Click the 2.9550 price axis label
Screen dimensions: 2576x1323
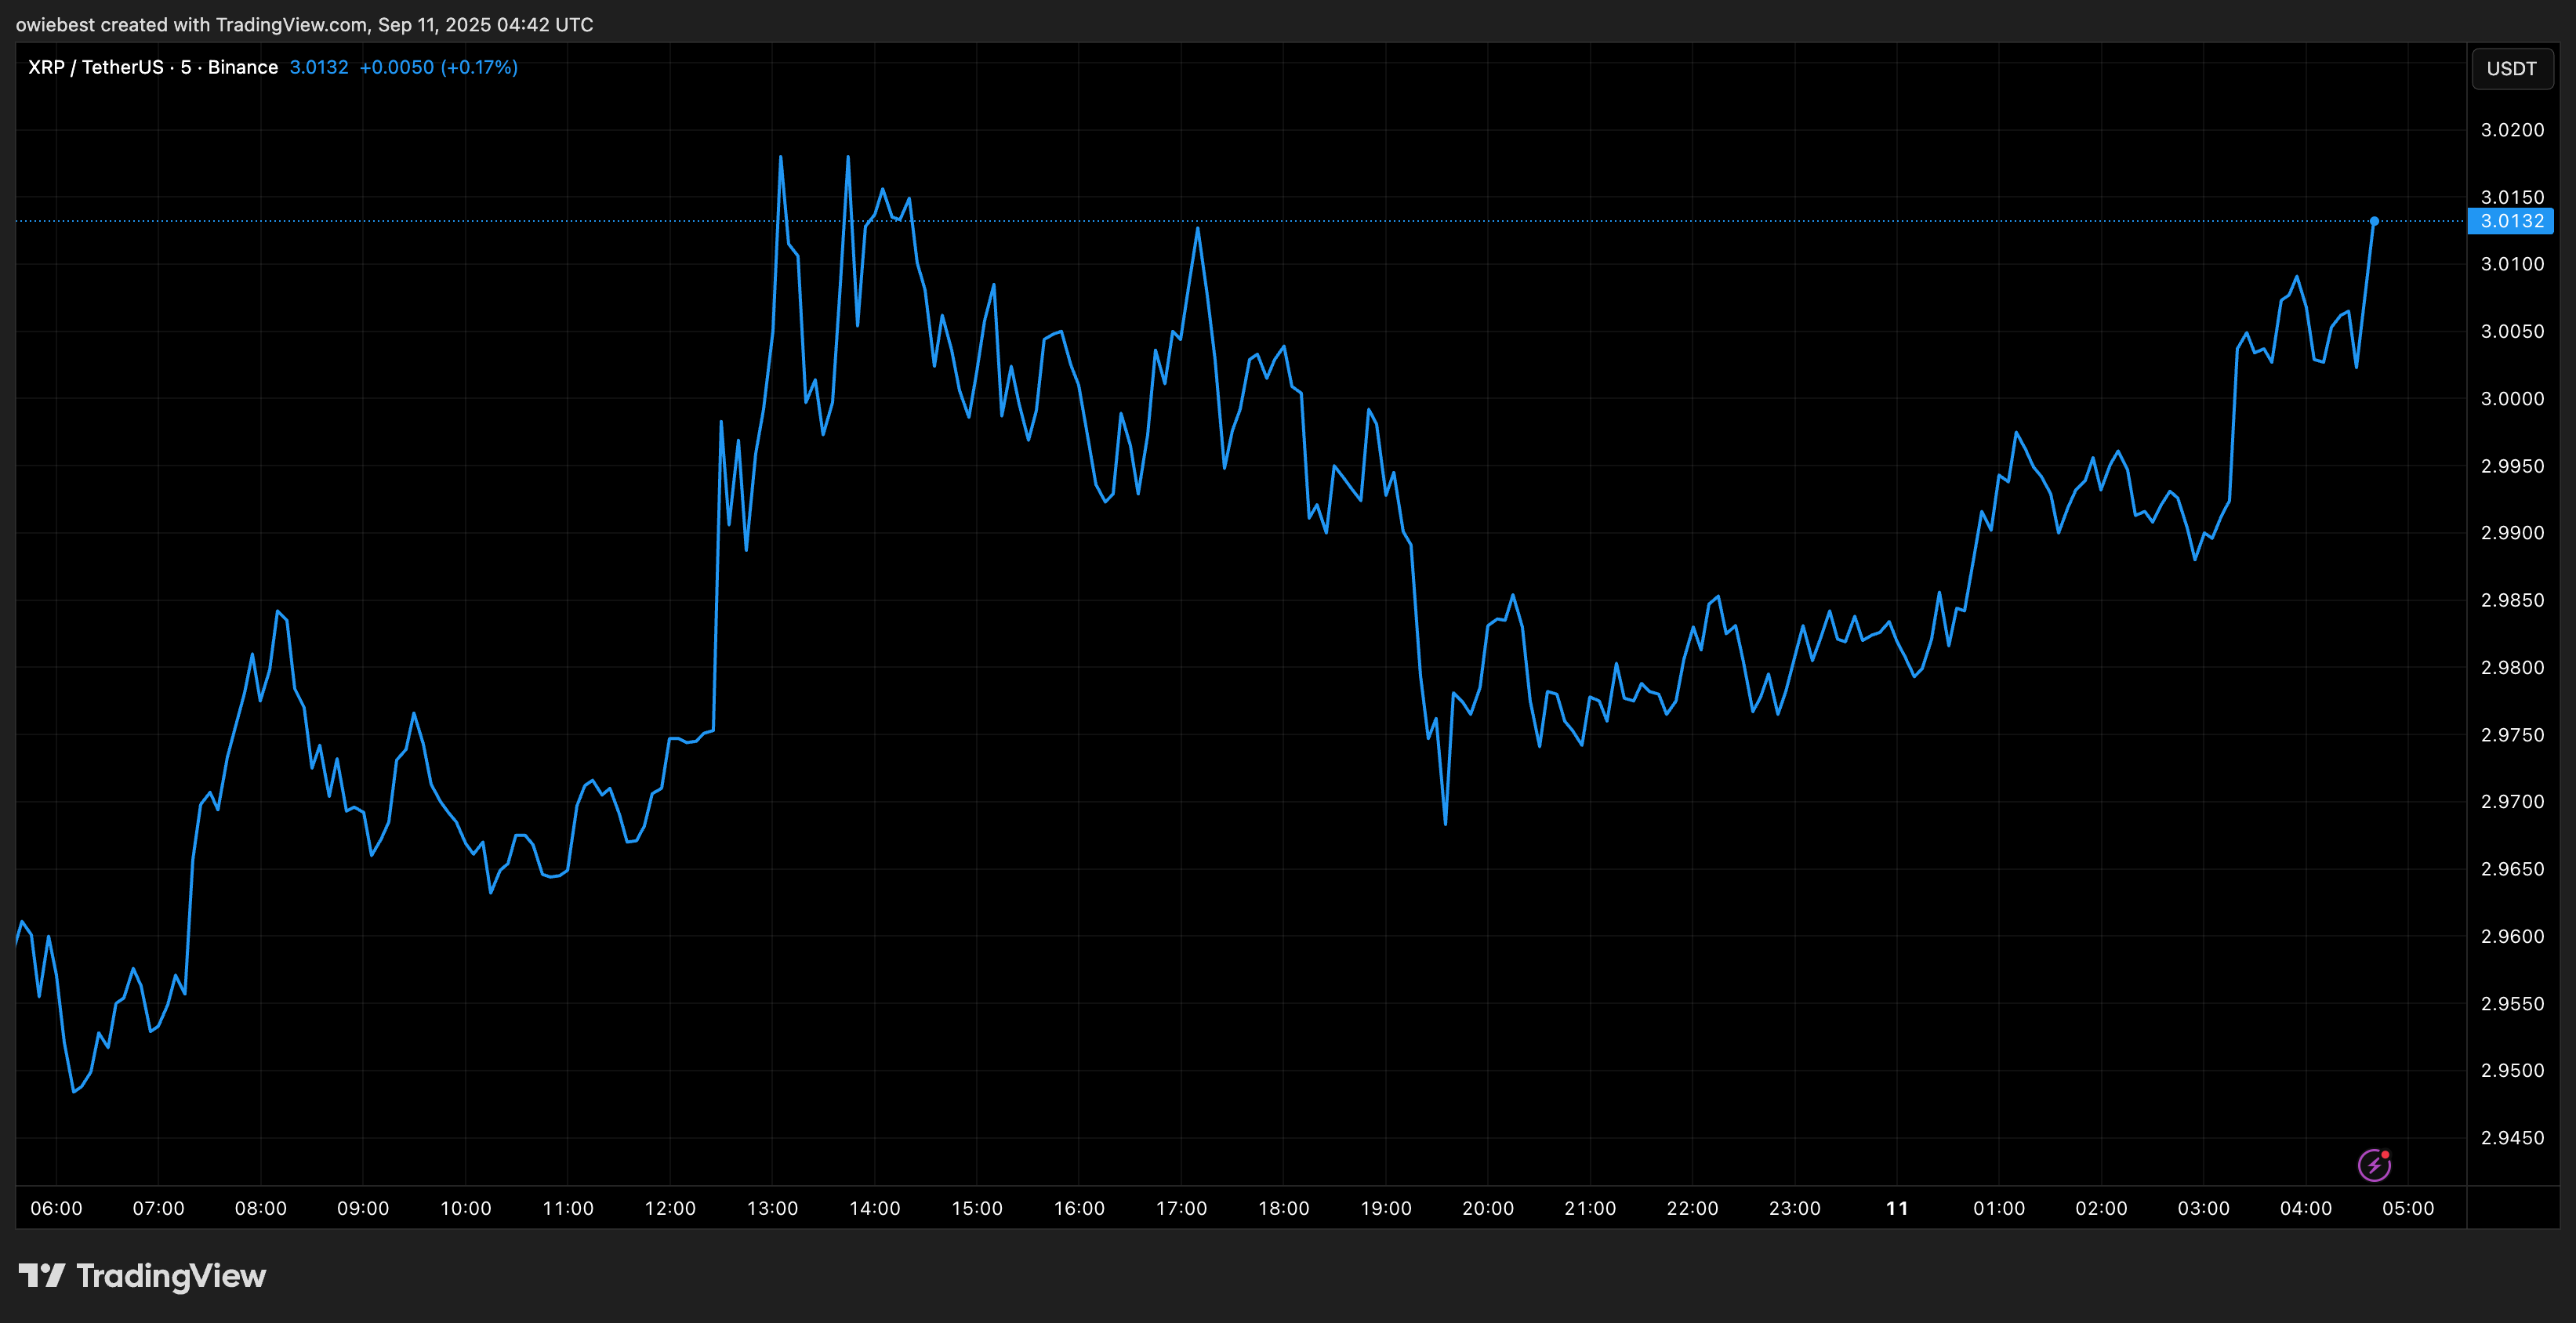tap(2512, 1003)
